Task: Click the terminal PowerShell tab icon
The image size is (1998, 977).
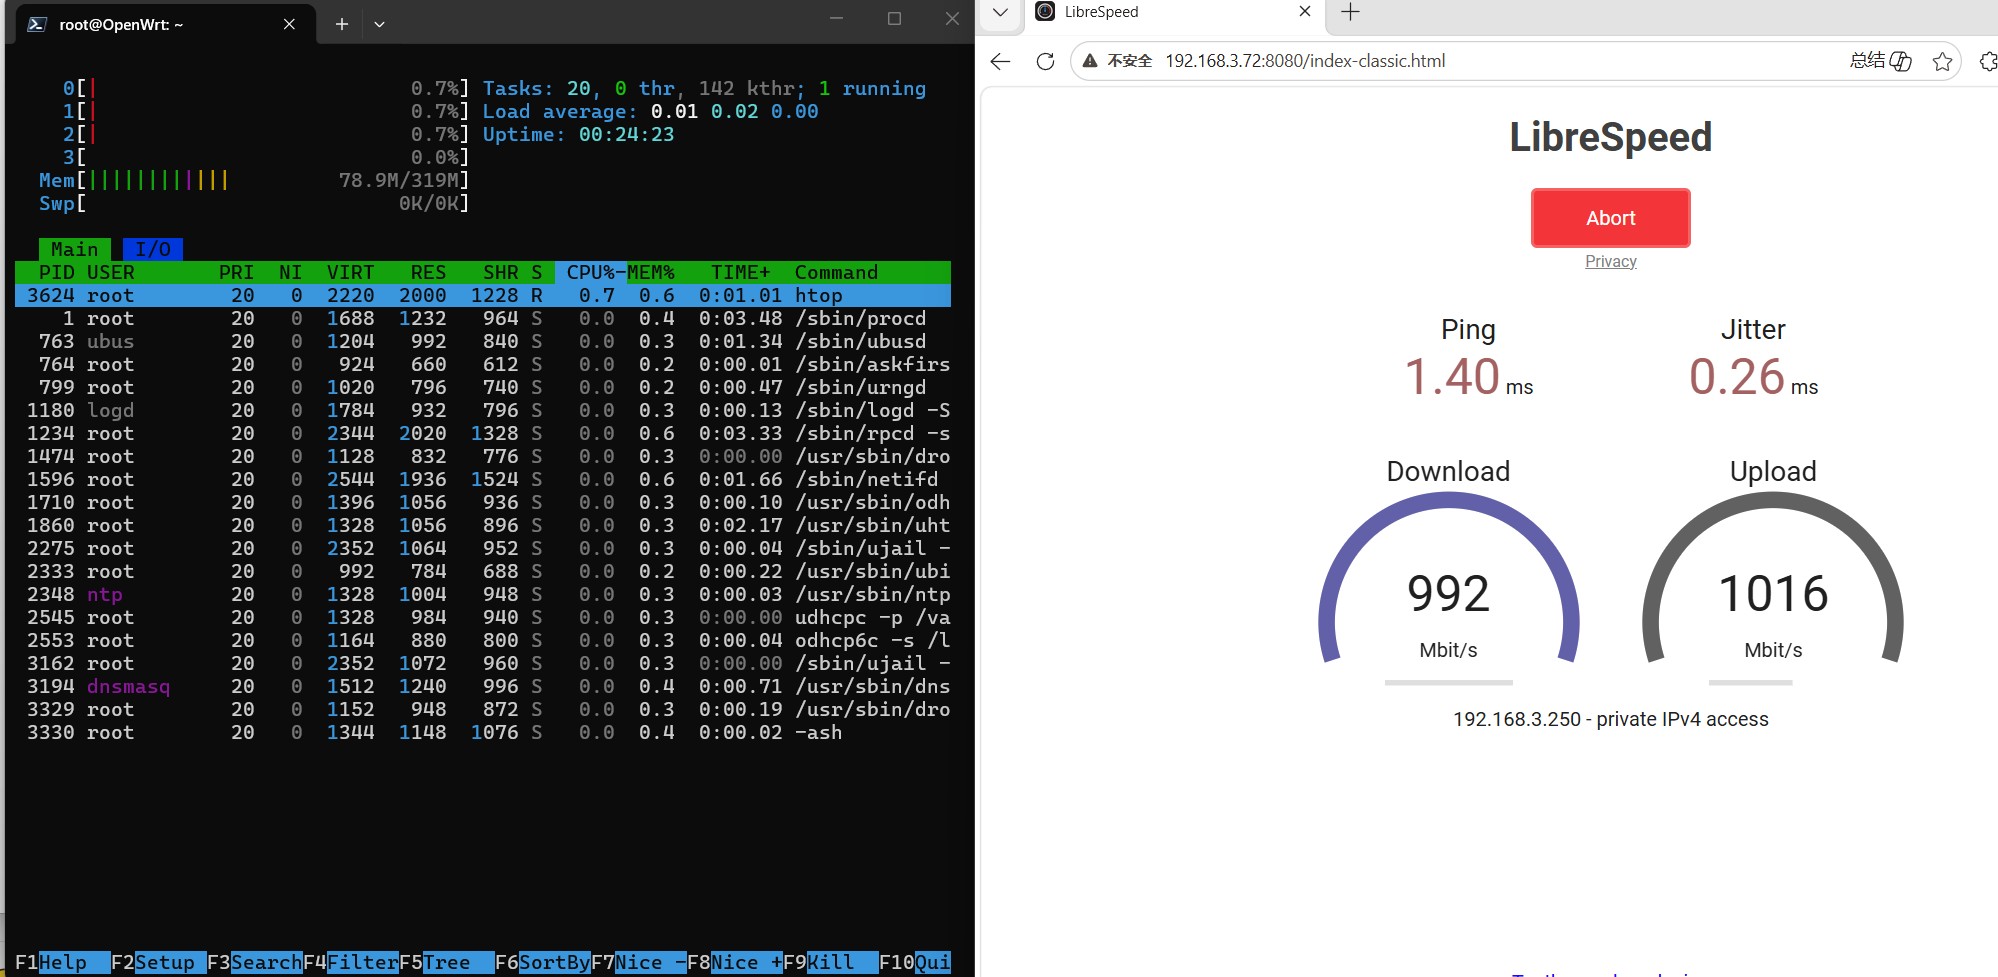Action: [37, 24]
